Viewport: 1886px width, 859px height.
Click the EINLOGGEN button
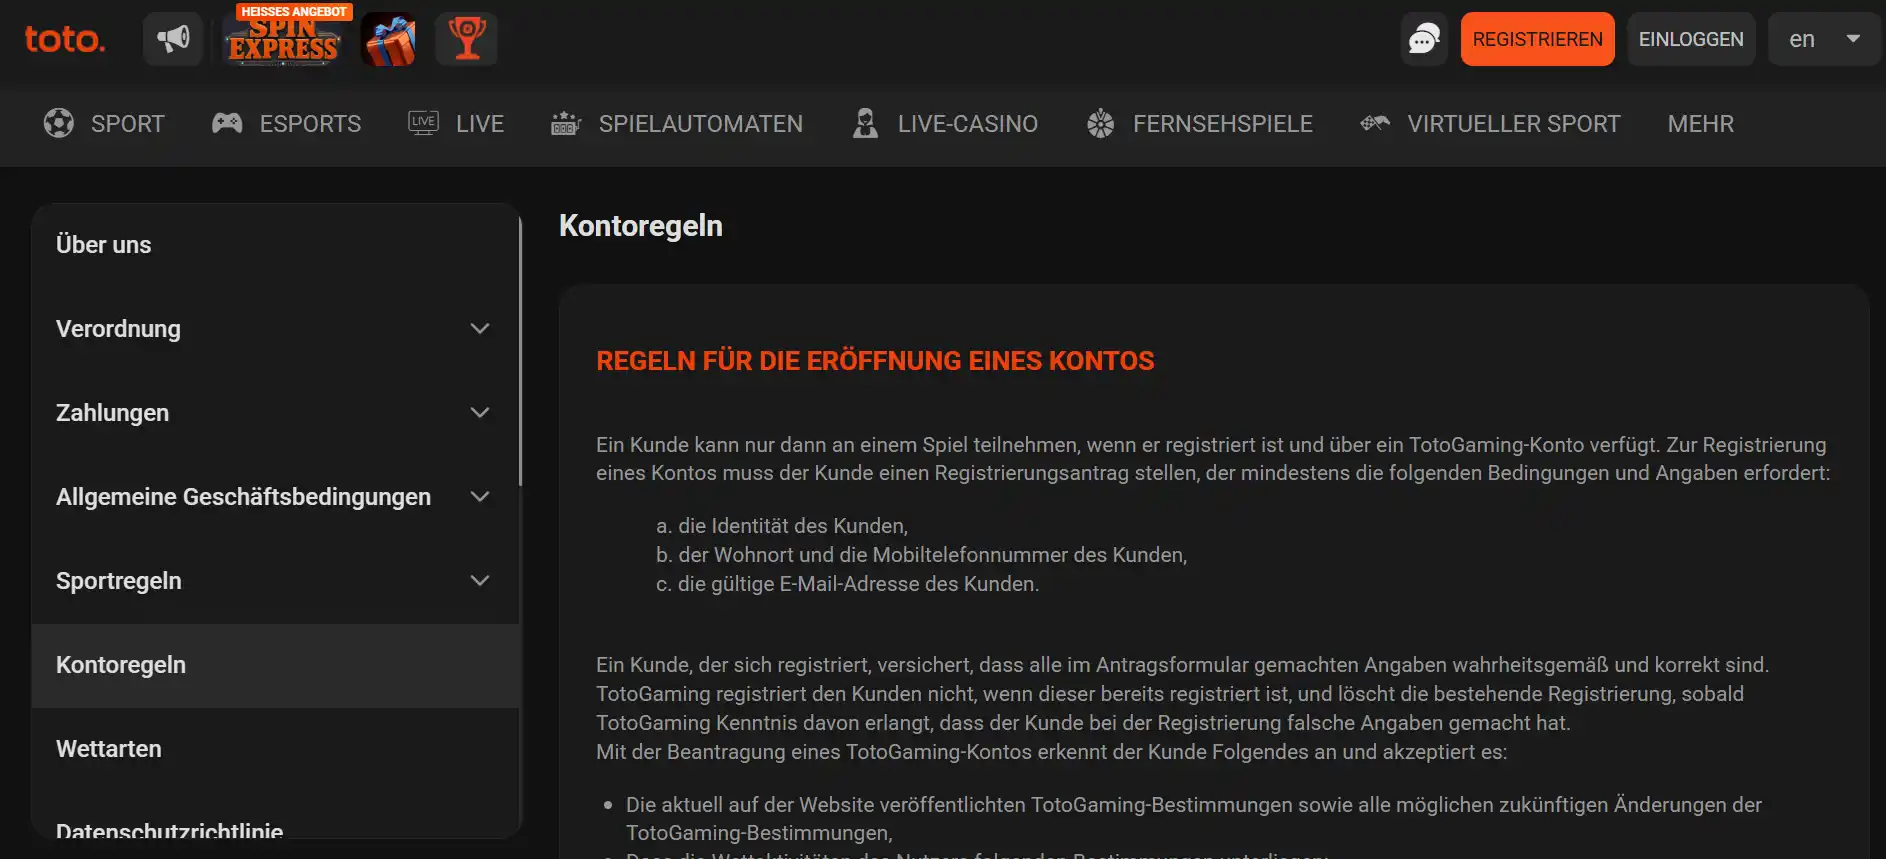pos(1691,39)
